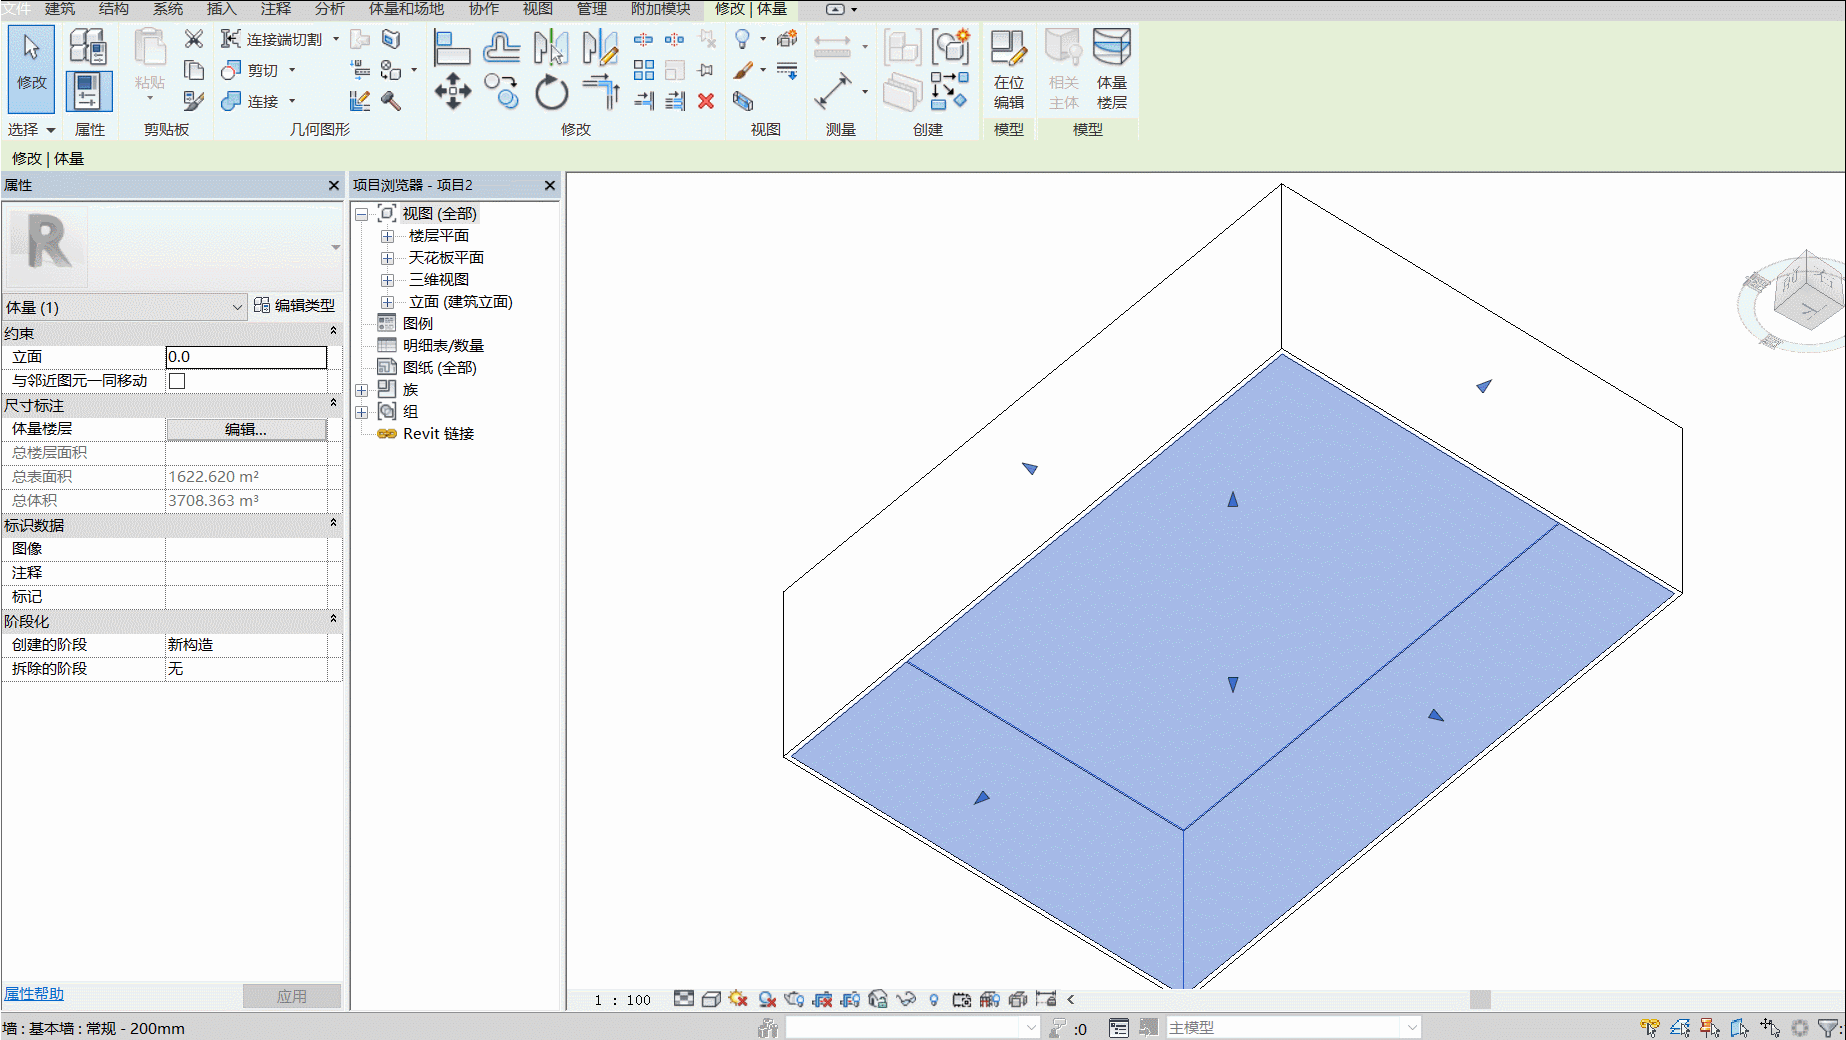The width and height of the screenshot is (1846, 1040).
Task: Delete selected element with red X
Action: [706, 100]
